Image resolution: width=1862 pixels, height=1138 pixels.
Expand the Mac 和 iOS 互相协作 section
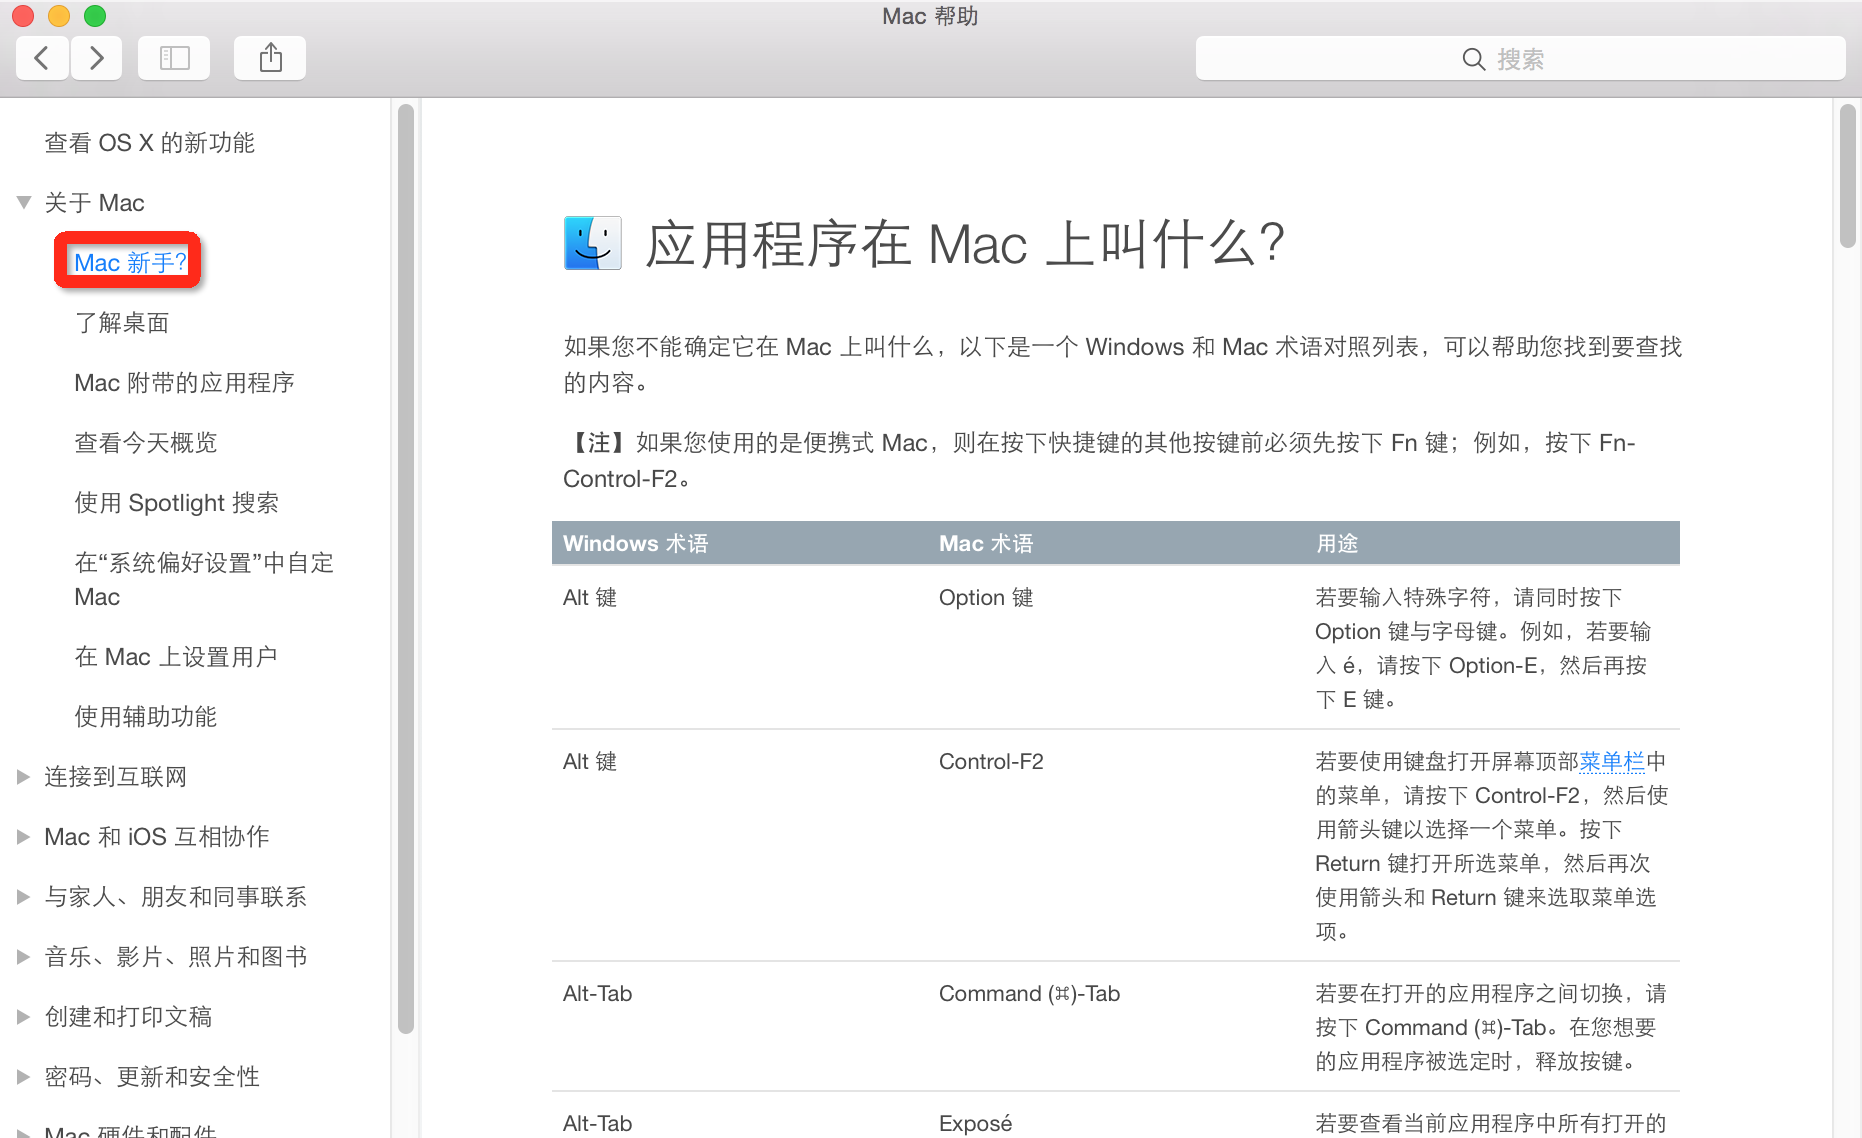coord(24,837)
